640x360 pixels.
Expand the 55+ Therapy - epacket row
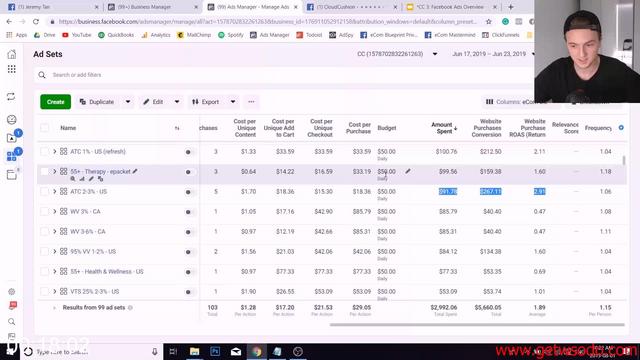(55, 171)
